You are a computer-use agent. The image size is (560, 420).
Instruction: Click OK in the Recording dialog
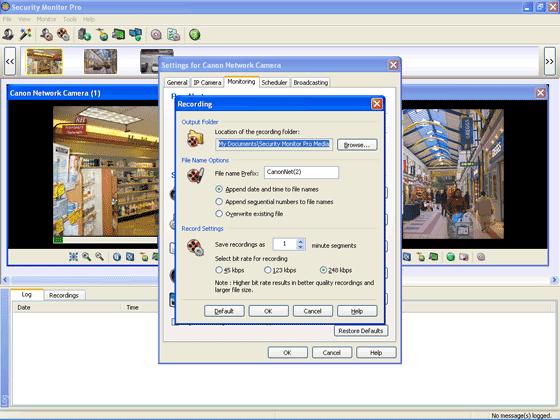tap(268, 311)
